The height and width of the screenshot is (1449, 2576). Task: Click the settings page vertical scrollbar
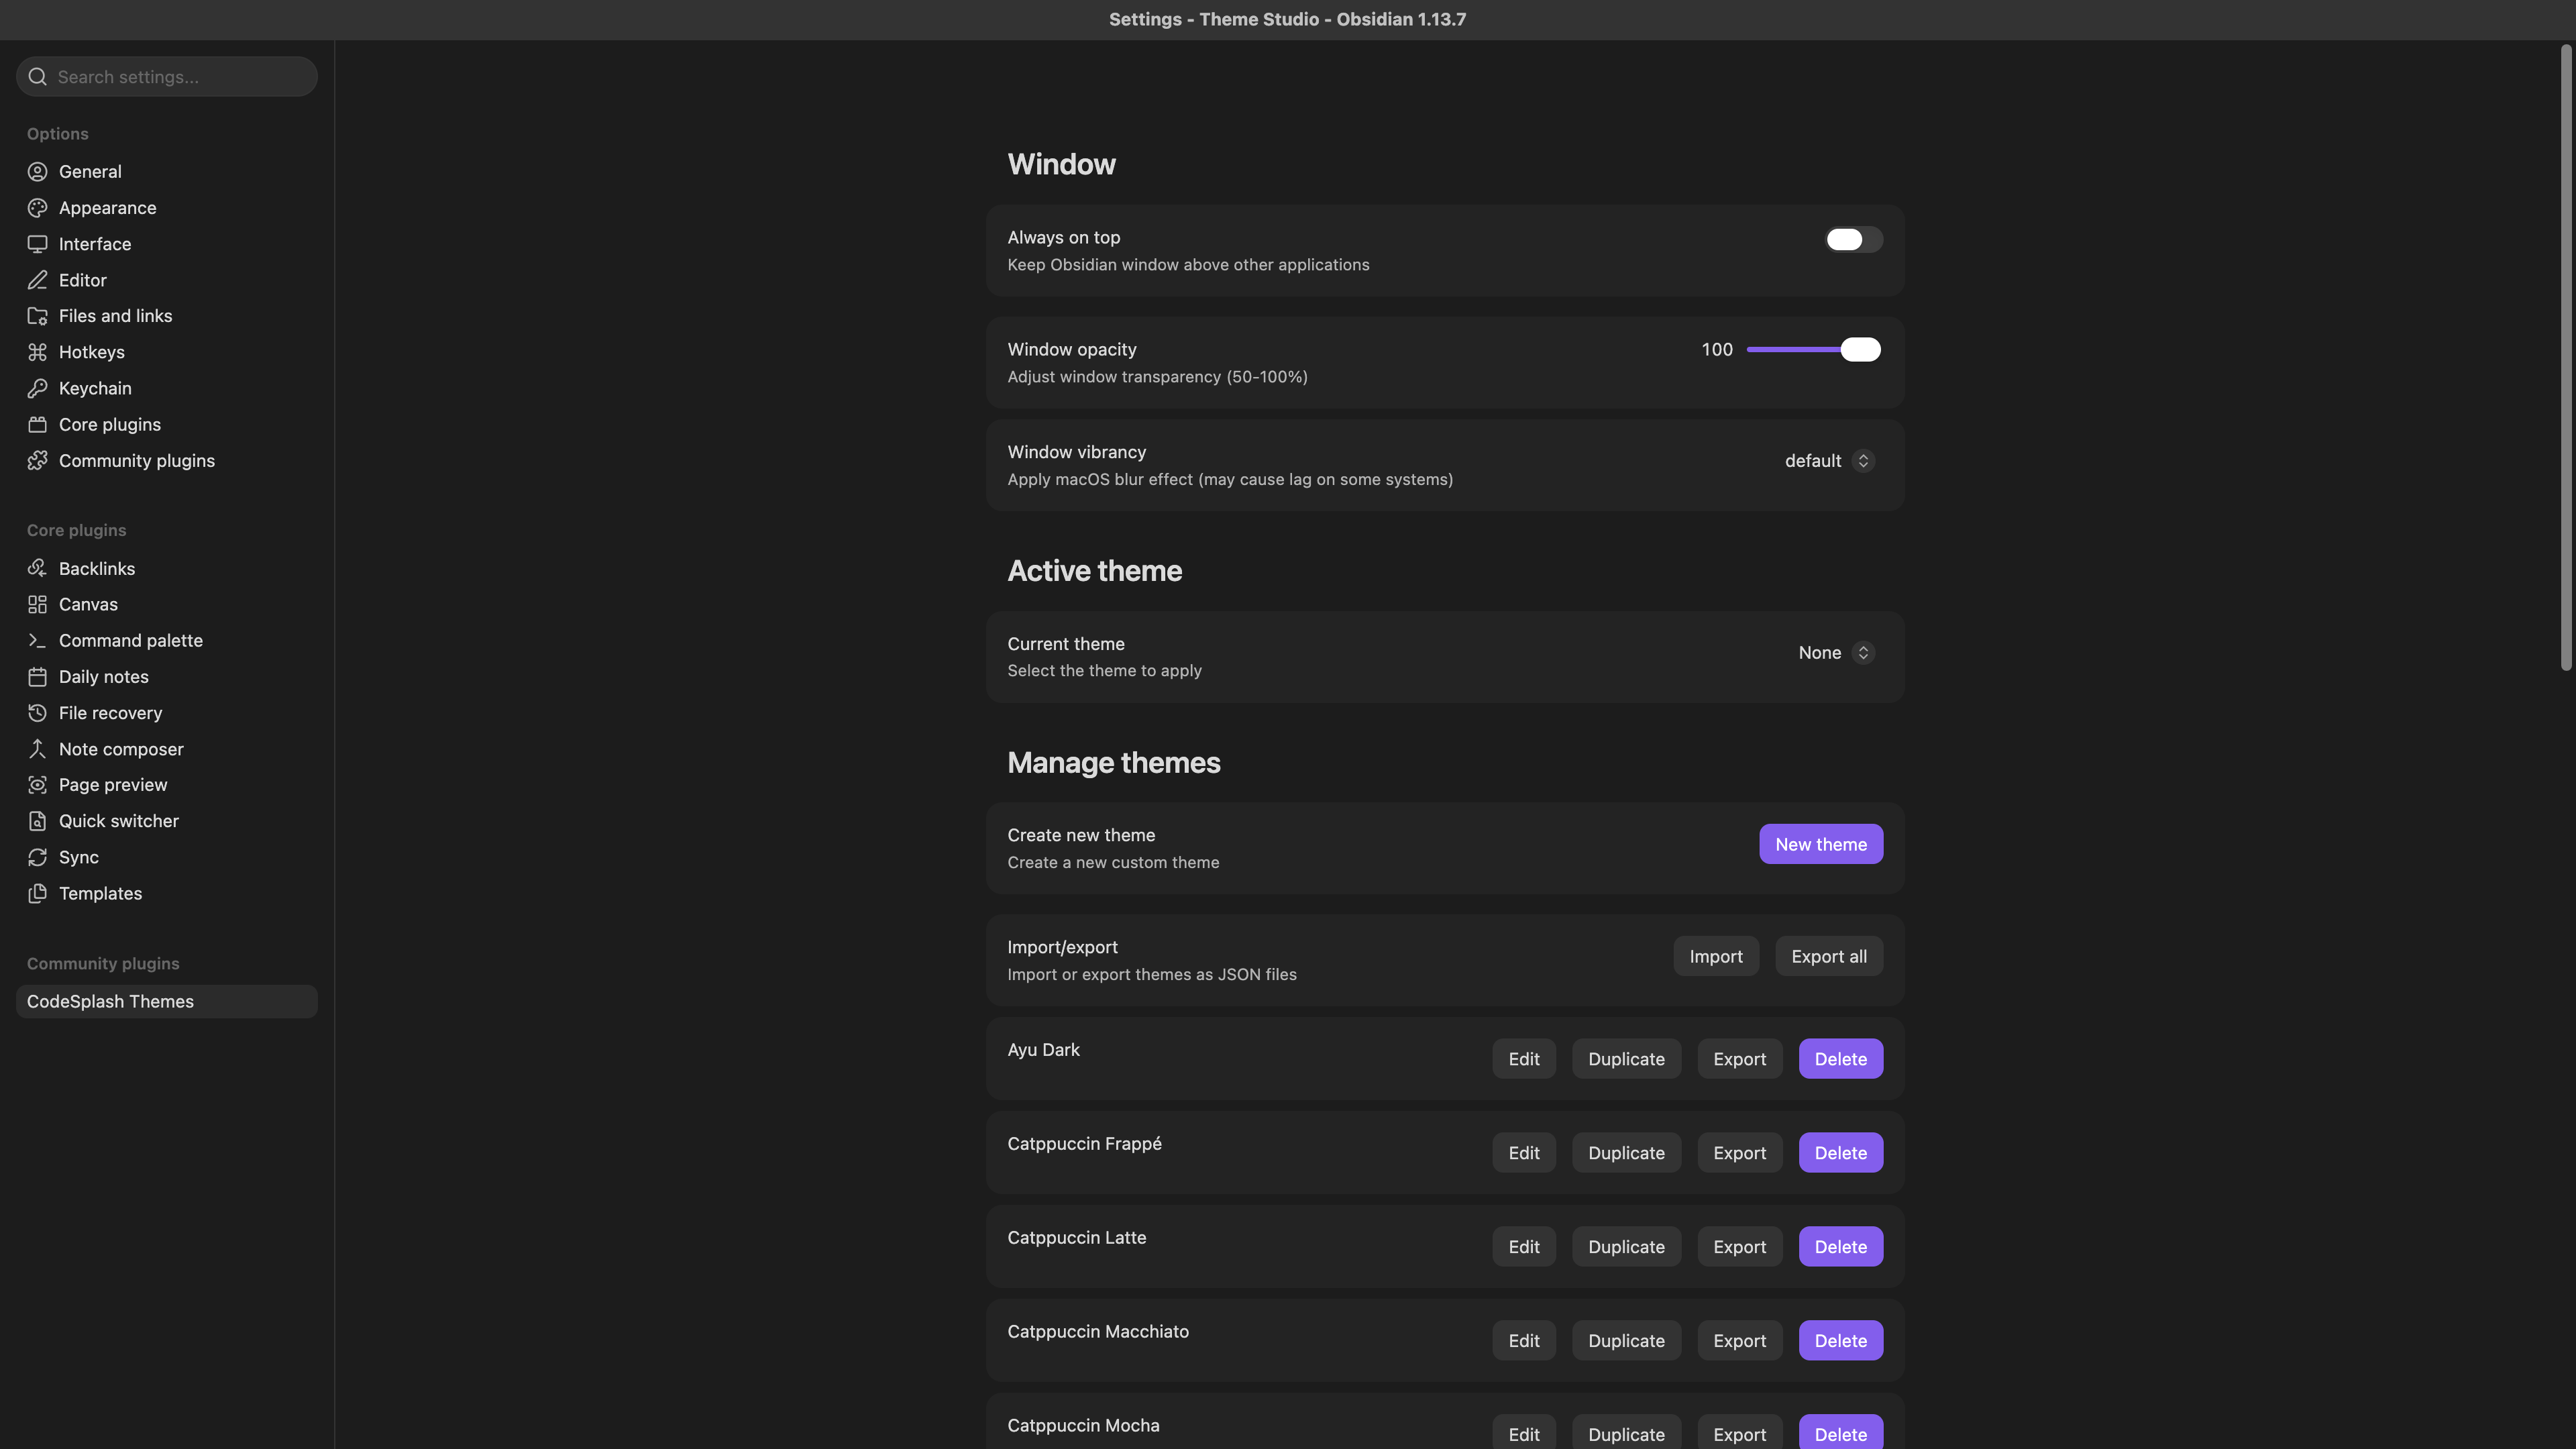coord(2566,357)
